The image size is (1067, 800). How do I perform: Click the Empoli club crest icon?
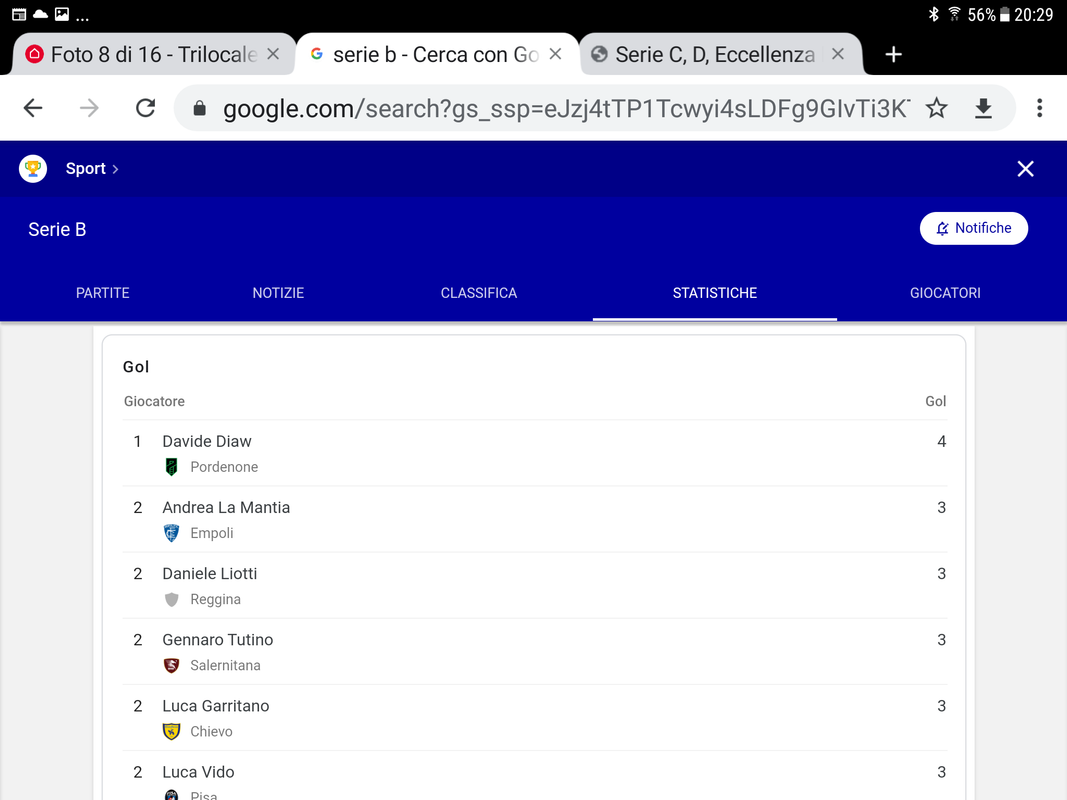pos(171,533)
